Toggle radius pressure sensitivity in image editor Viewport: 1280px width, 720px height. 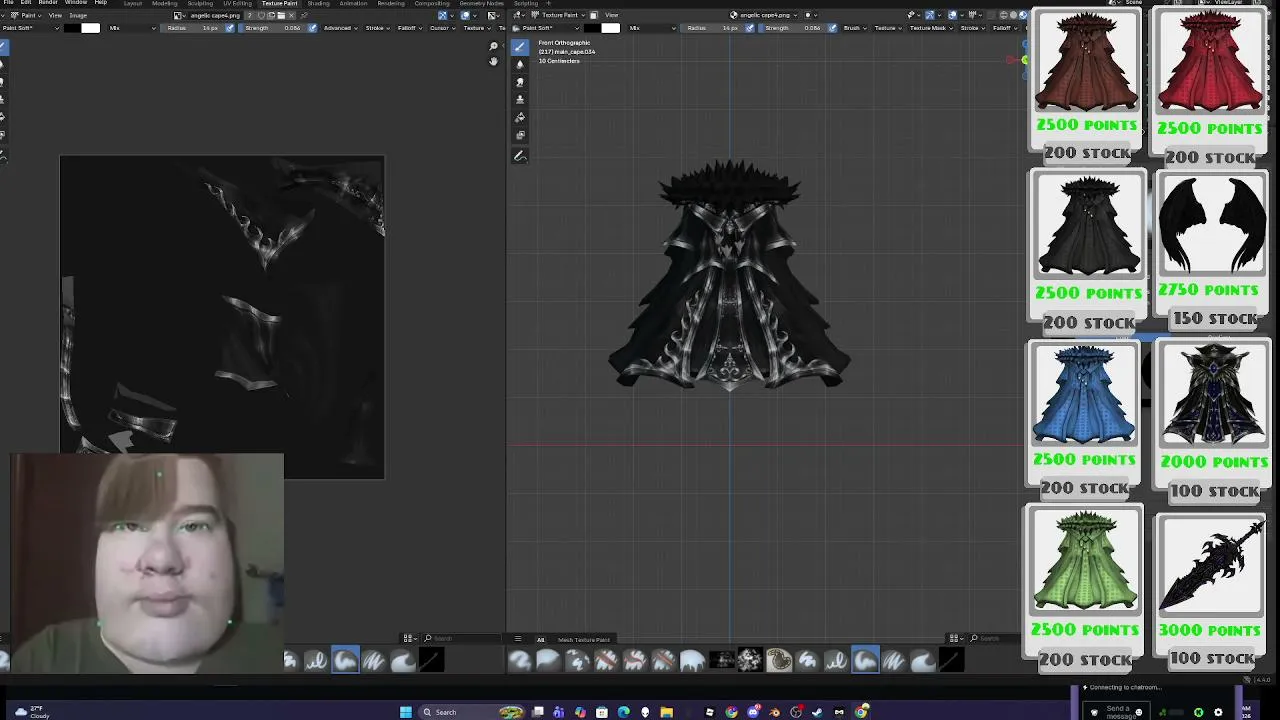click(230, 28)
